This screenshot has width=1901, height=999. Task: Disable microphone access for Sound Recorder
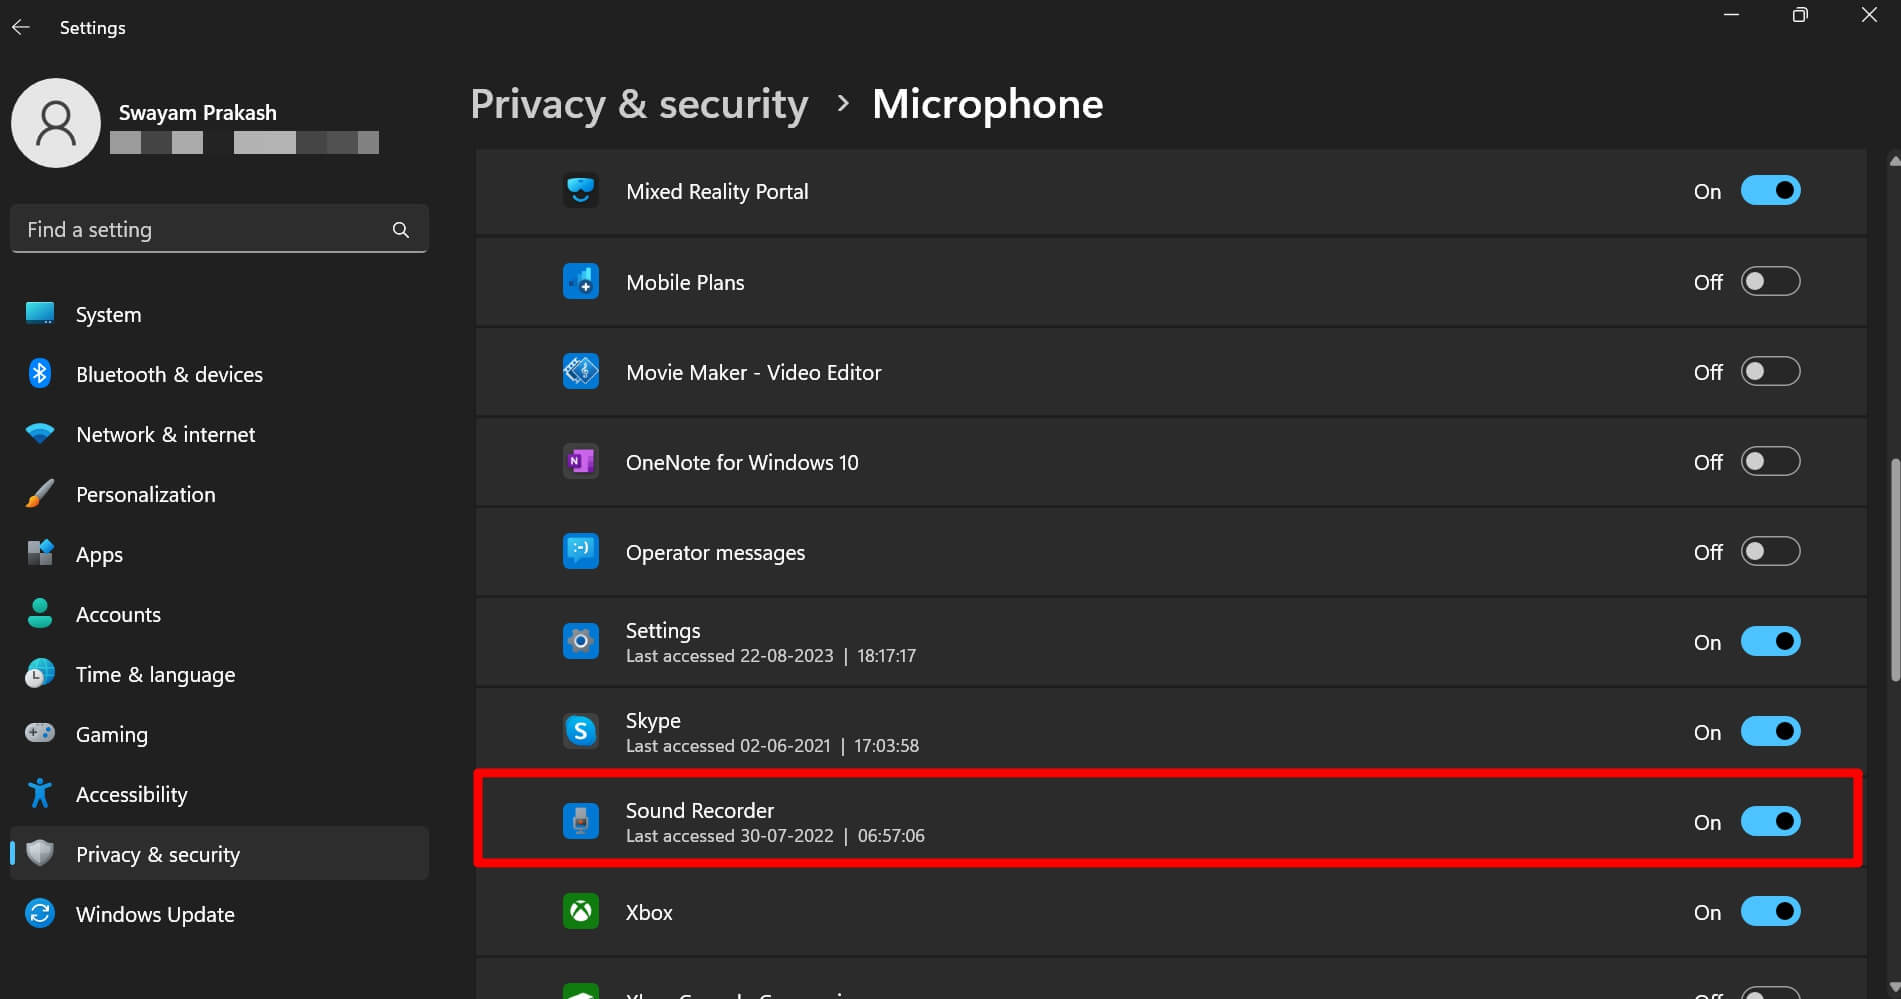(1770, 821)
